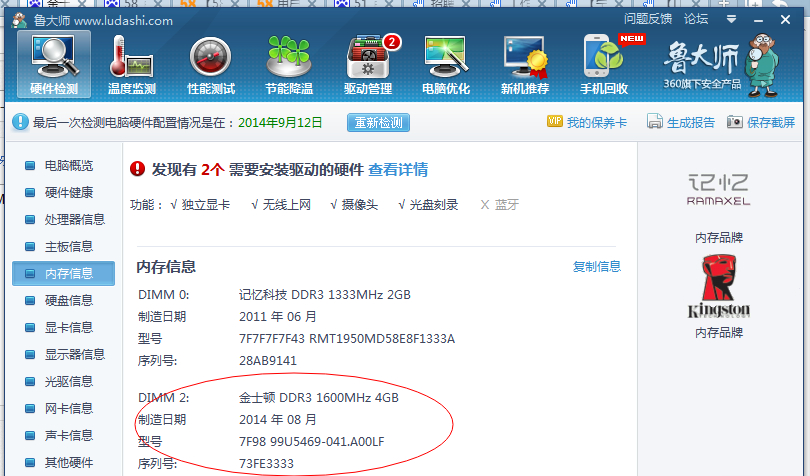Open 查看详情 driver details link

398,170
